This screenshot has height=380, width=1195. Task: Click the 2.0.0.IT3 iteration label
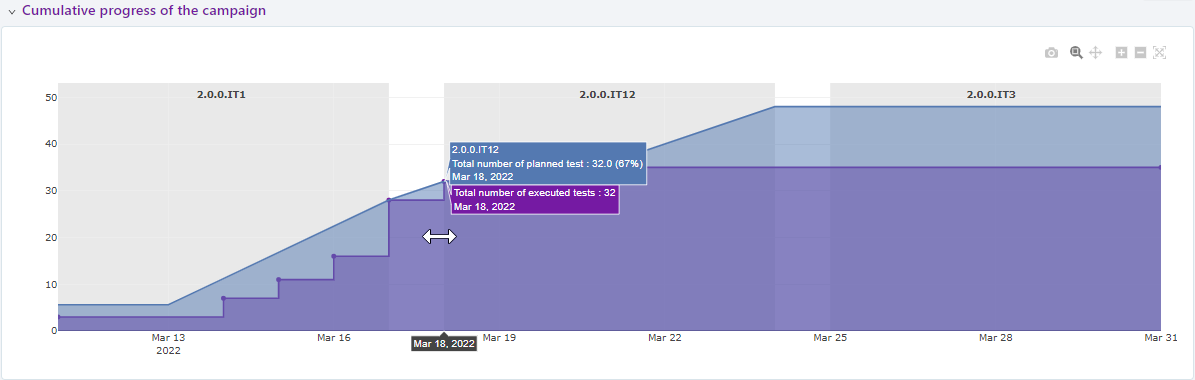coord(991,95)
